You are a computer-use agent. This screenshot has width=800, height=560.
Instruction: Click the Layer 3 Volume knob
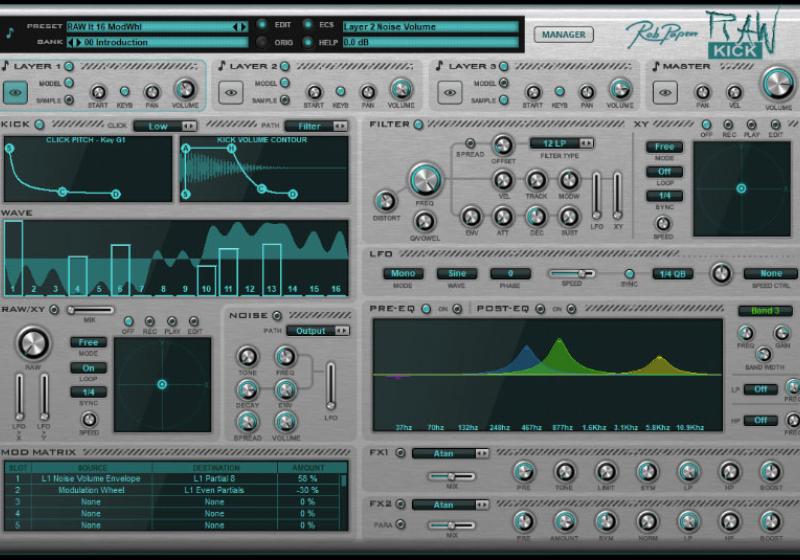point(620,89)
